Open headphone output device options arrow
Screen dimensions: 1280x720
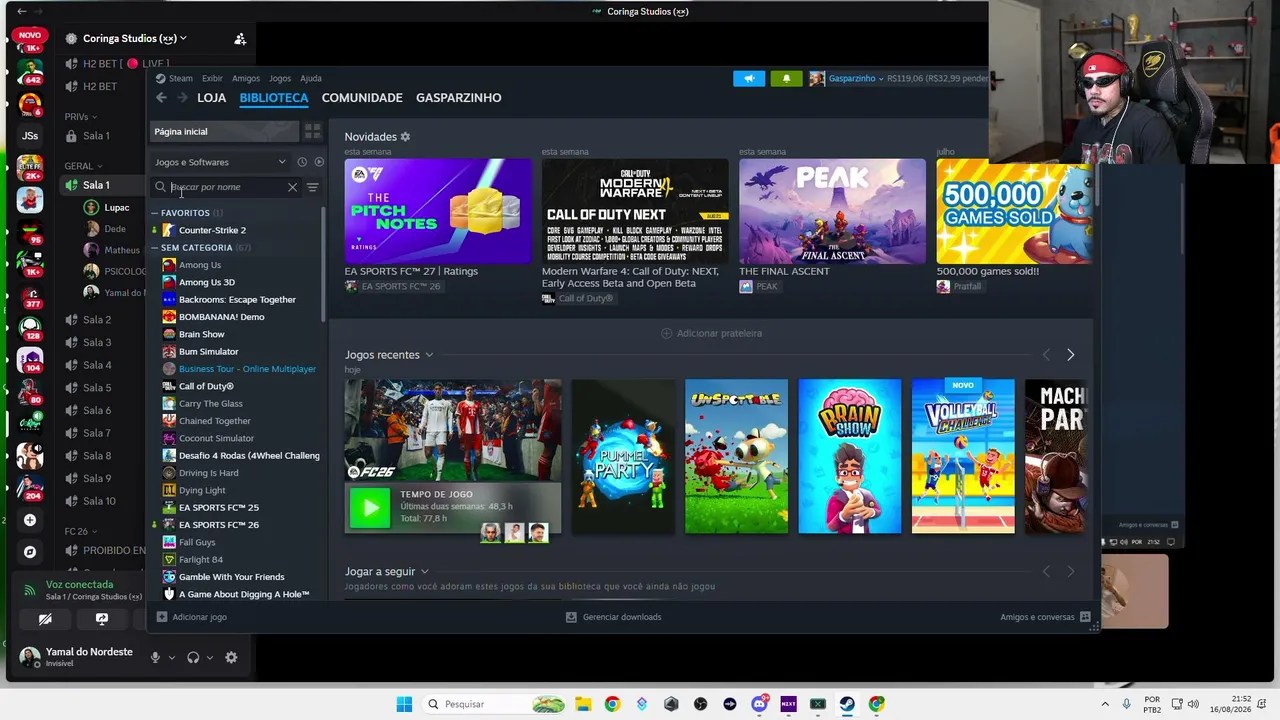(210, 657)
